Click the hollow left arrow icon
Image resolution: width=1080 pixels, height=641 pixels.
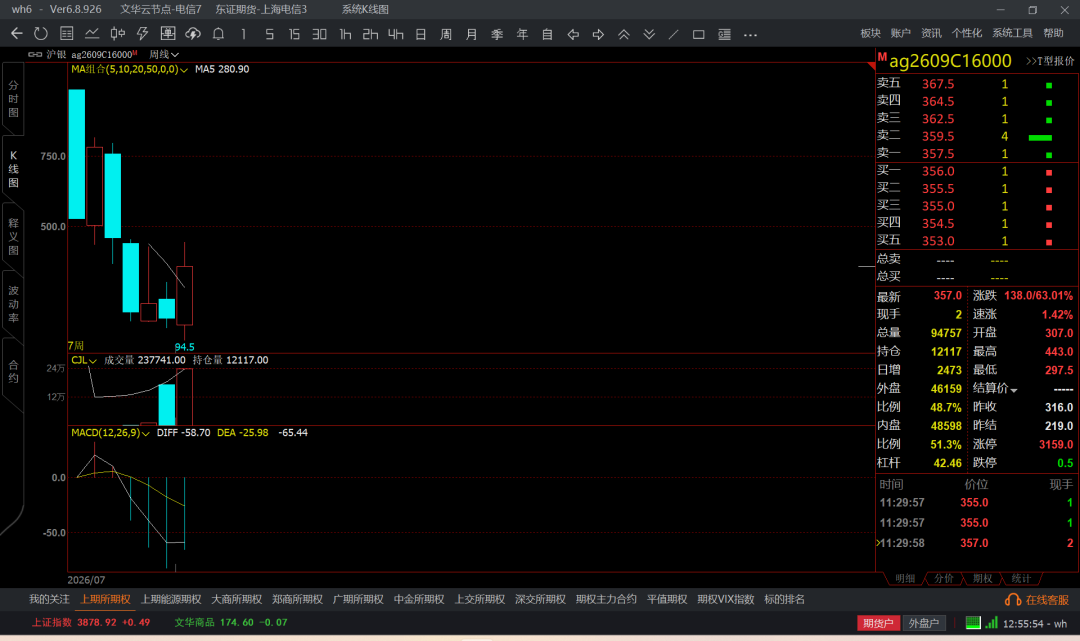(573, 34)
